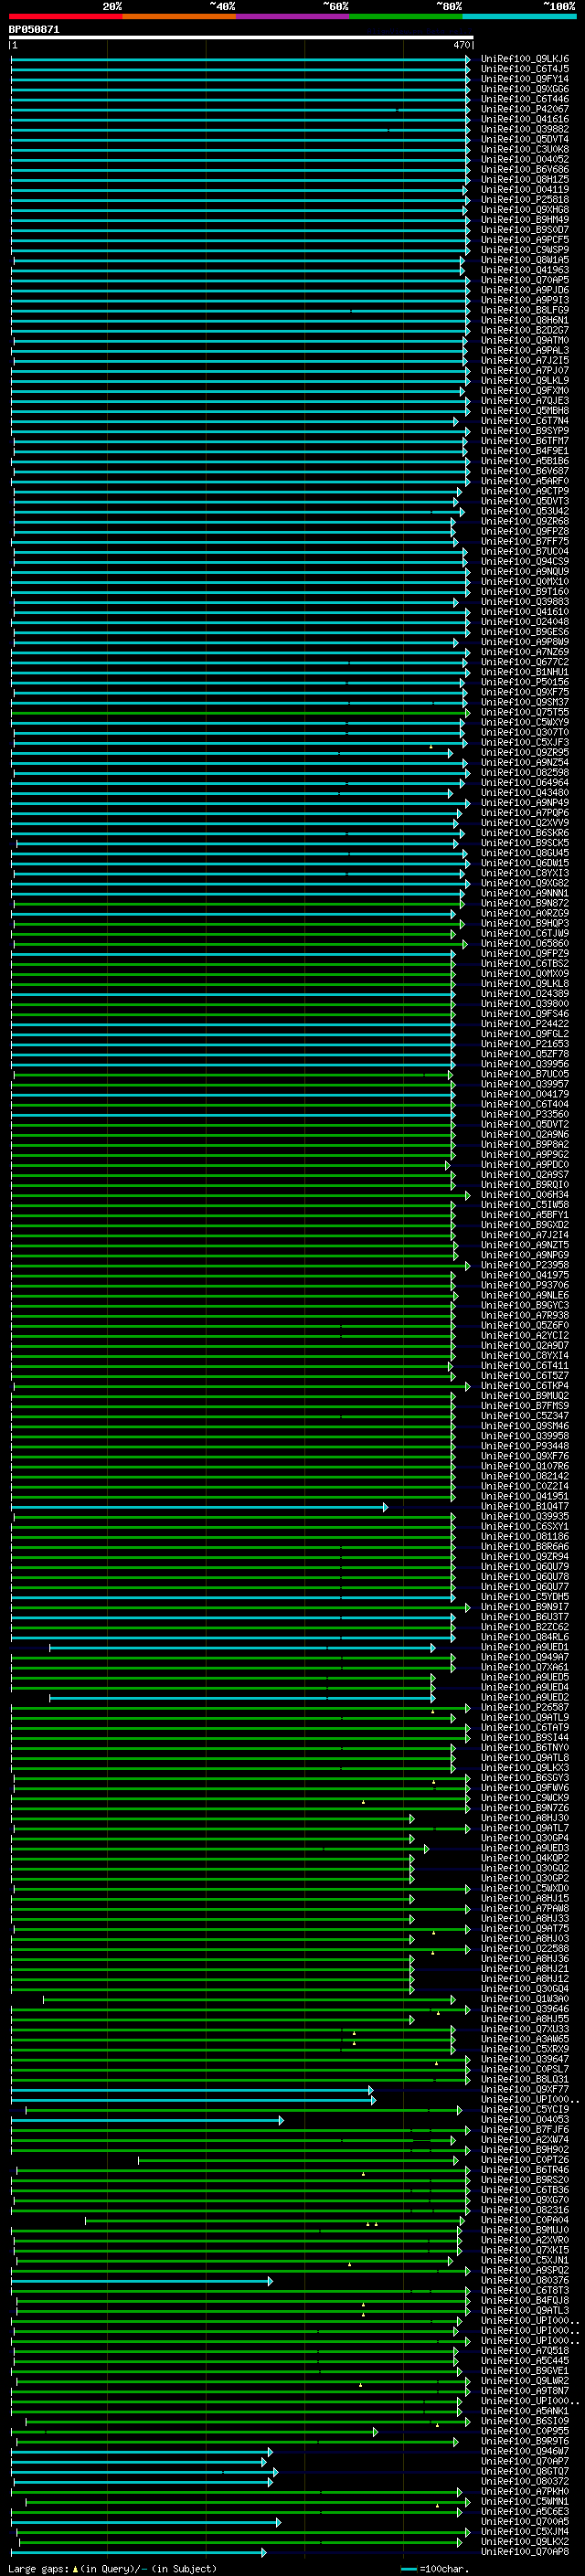This screenshot has height=2576, width=585.
Task: Select the UniRef100_O80376 label
Action: coord(525,2280)
